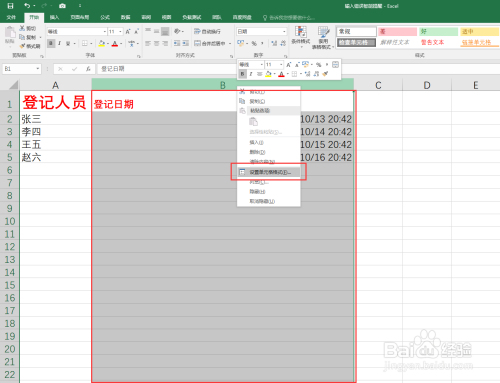Apply the 警告文本 (Warning Text) cell style
Screen dimensions: 500x383
pyautogui.click(x=432, y=42)
